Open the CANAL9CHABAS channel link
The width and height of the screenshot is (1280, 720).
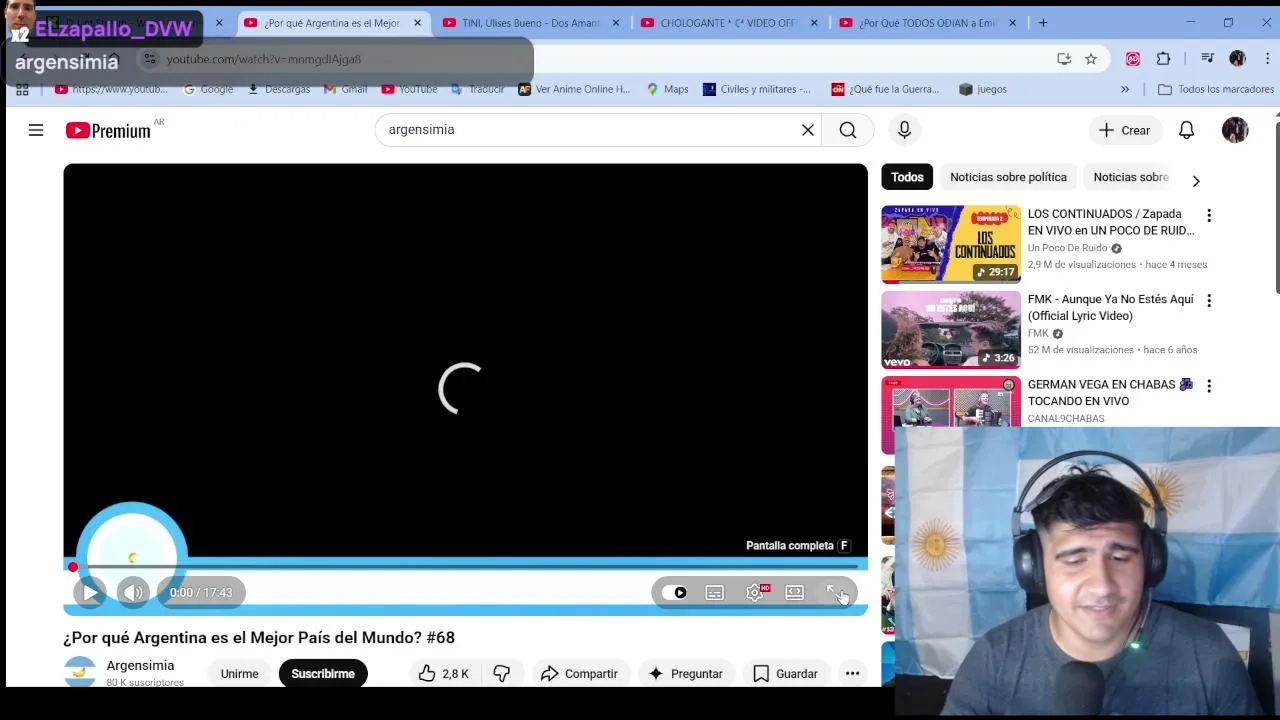pyautogui.click(x=1066, y=418)
